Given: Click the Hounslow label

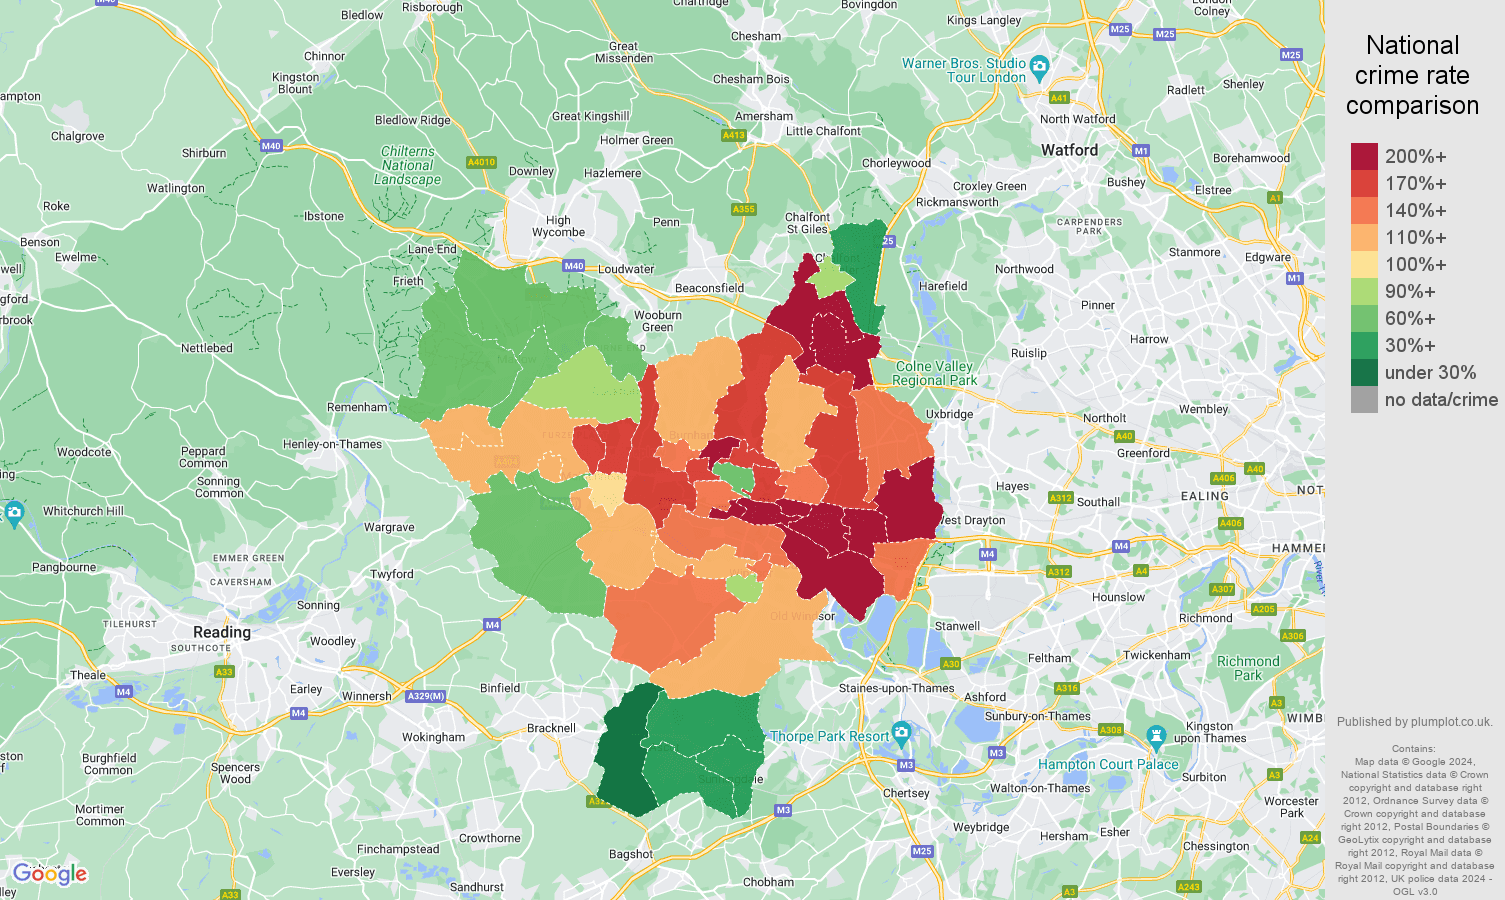Looking at the screenshot, I should 1118,597.
